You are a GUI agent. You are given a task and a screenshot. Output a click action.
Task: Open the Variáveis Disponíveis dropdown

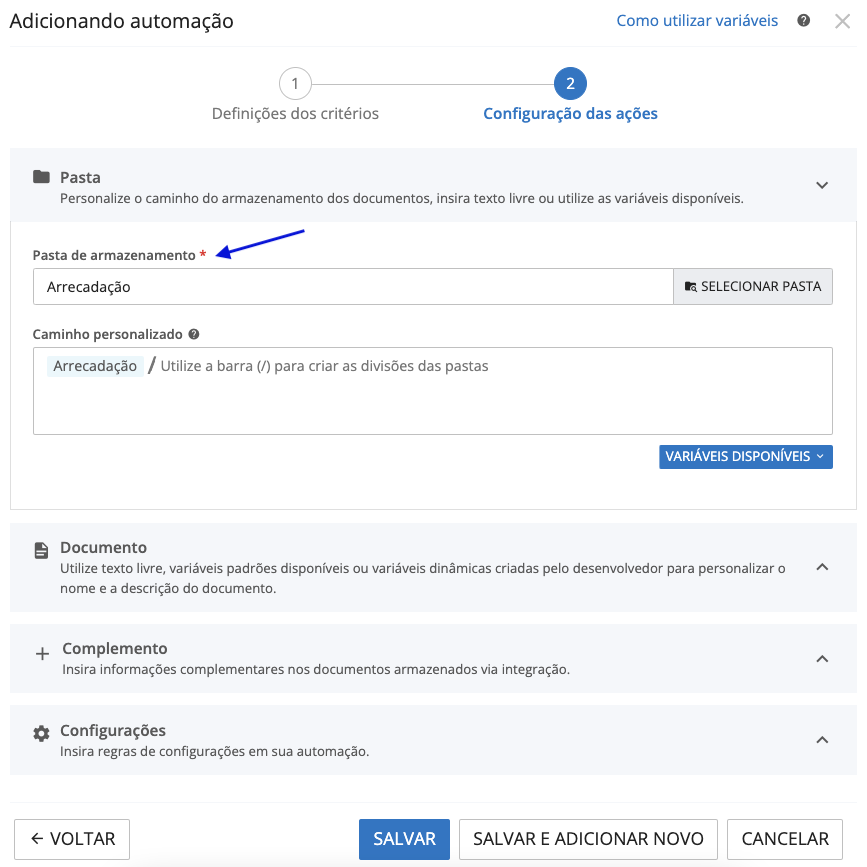coord(745,456)
